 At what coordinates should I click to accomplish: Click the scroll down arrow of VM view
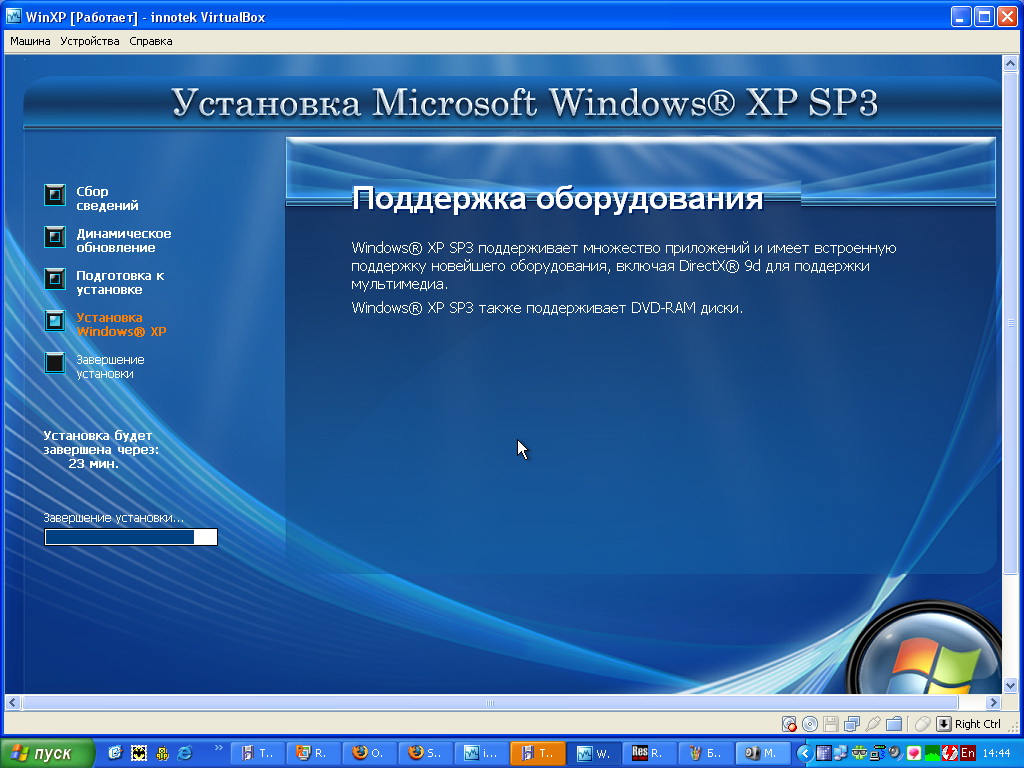click(x=1010, y=686)
